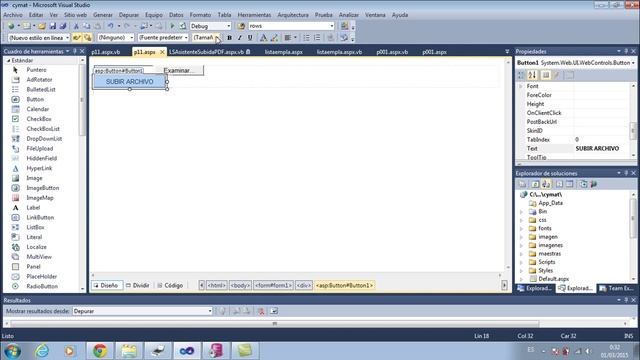Select HiddenField control in toolbox
Image resolution: width=640 pixels, height=360 pixels.
pos(42,158)
